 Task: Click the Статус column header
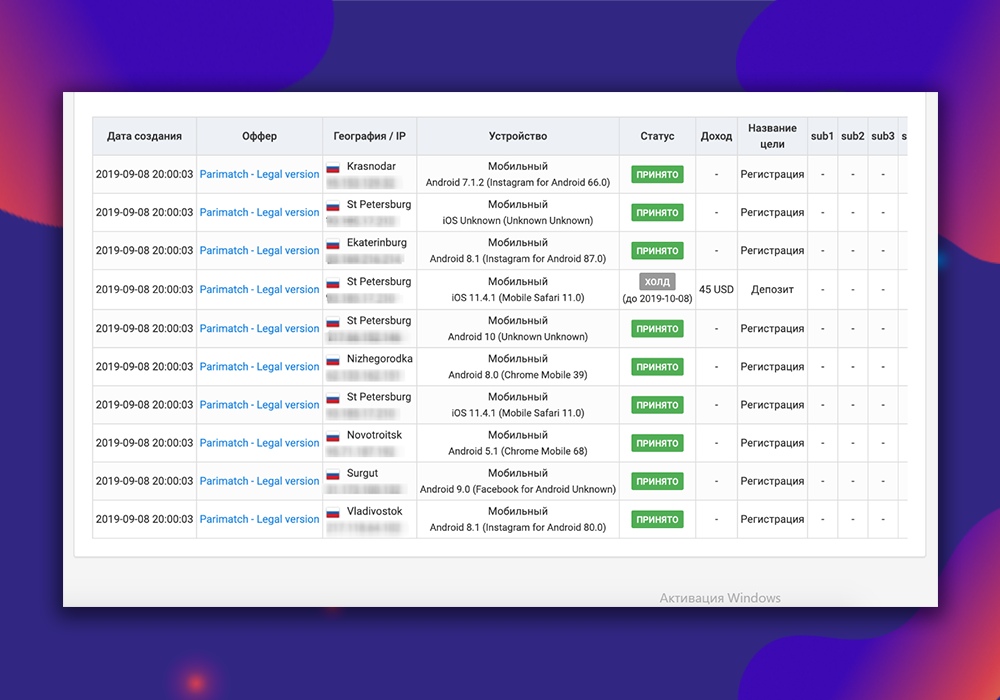(657, 136)
